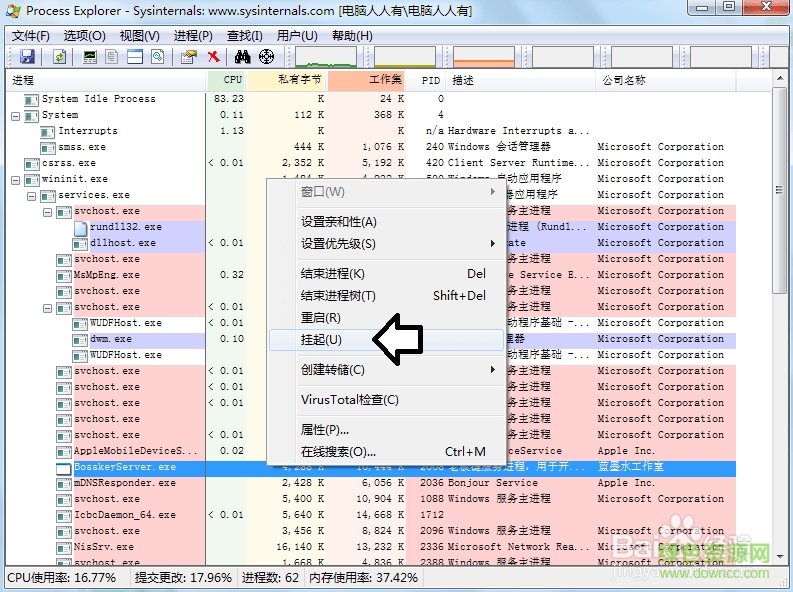
Task: Collapse the services.exe tree node
Action: [x=31, y=195]
